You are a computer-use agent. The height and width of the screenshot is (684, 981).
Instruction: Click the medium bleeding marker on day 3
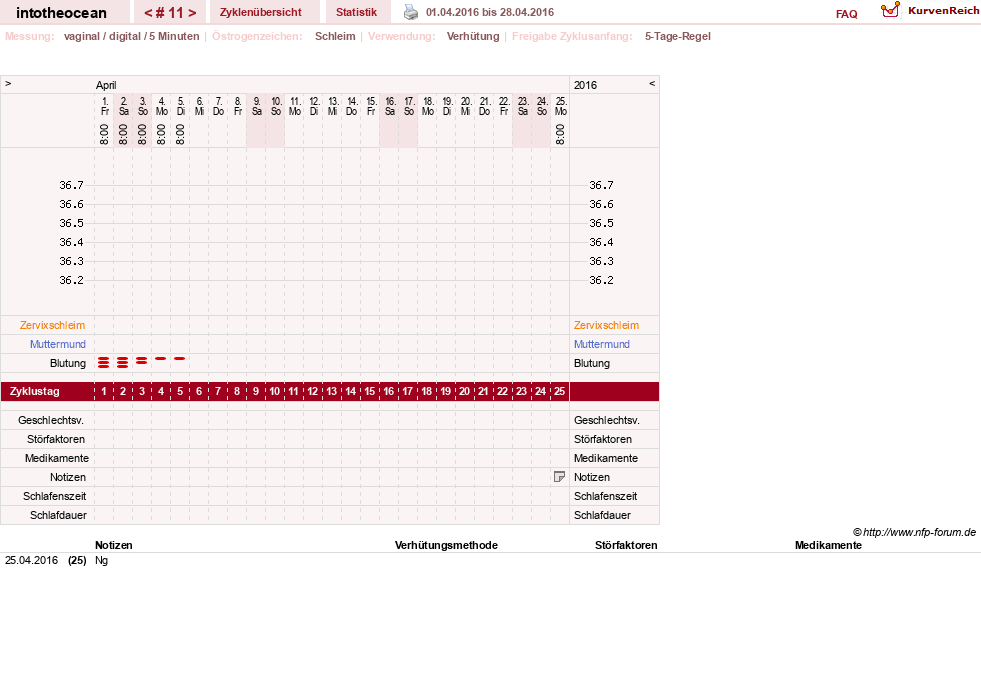[x=141, y=360]
